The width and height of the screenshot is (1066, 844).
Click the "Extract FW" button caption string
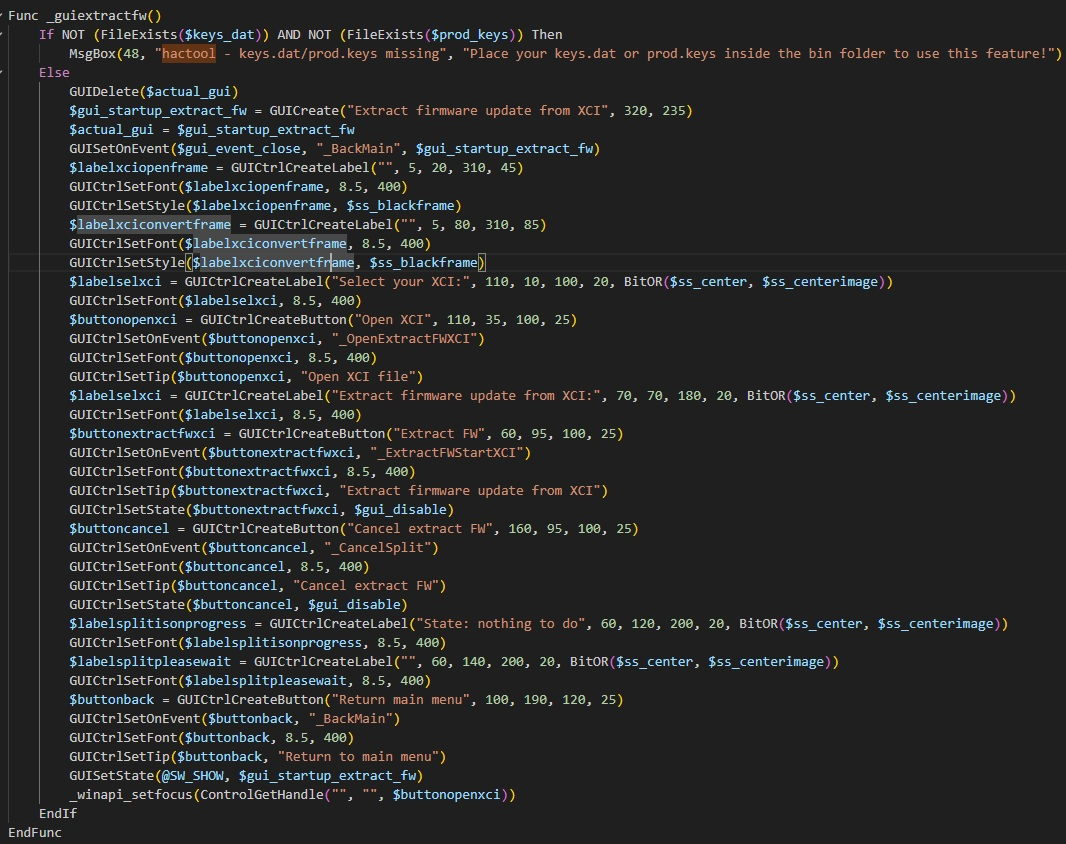coord(439,434)
